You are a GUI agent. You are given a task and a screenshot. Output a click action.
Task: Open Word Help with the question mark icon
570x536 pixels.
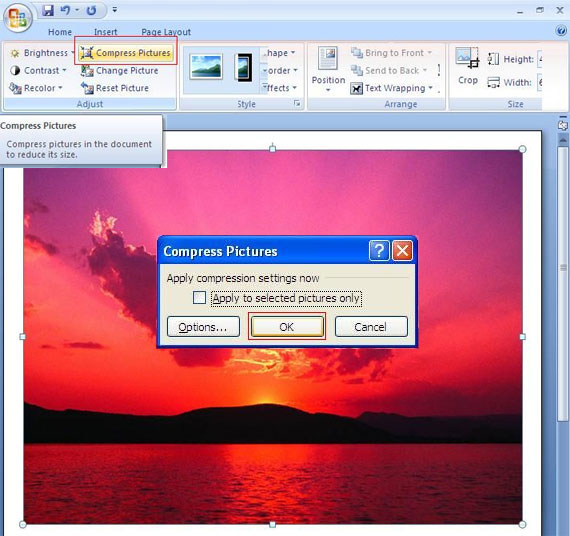tap(561, 31)
